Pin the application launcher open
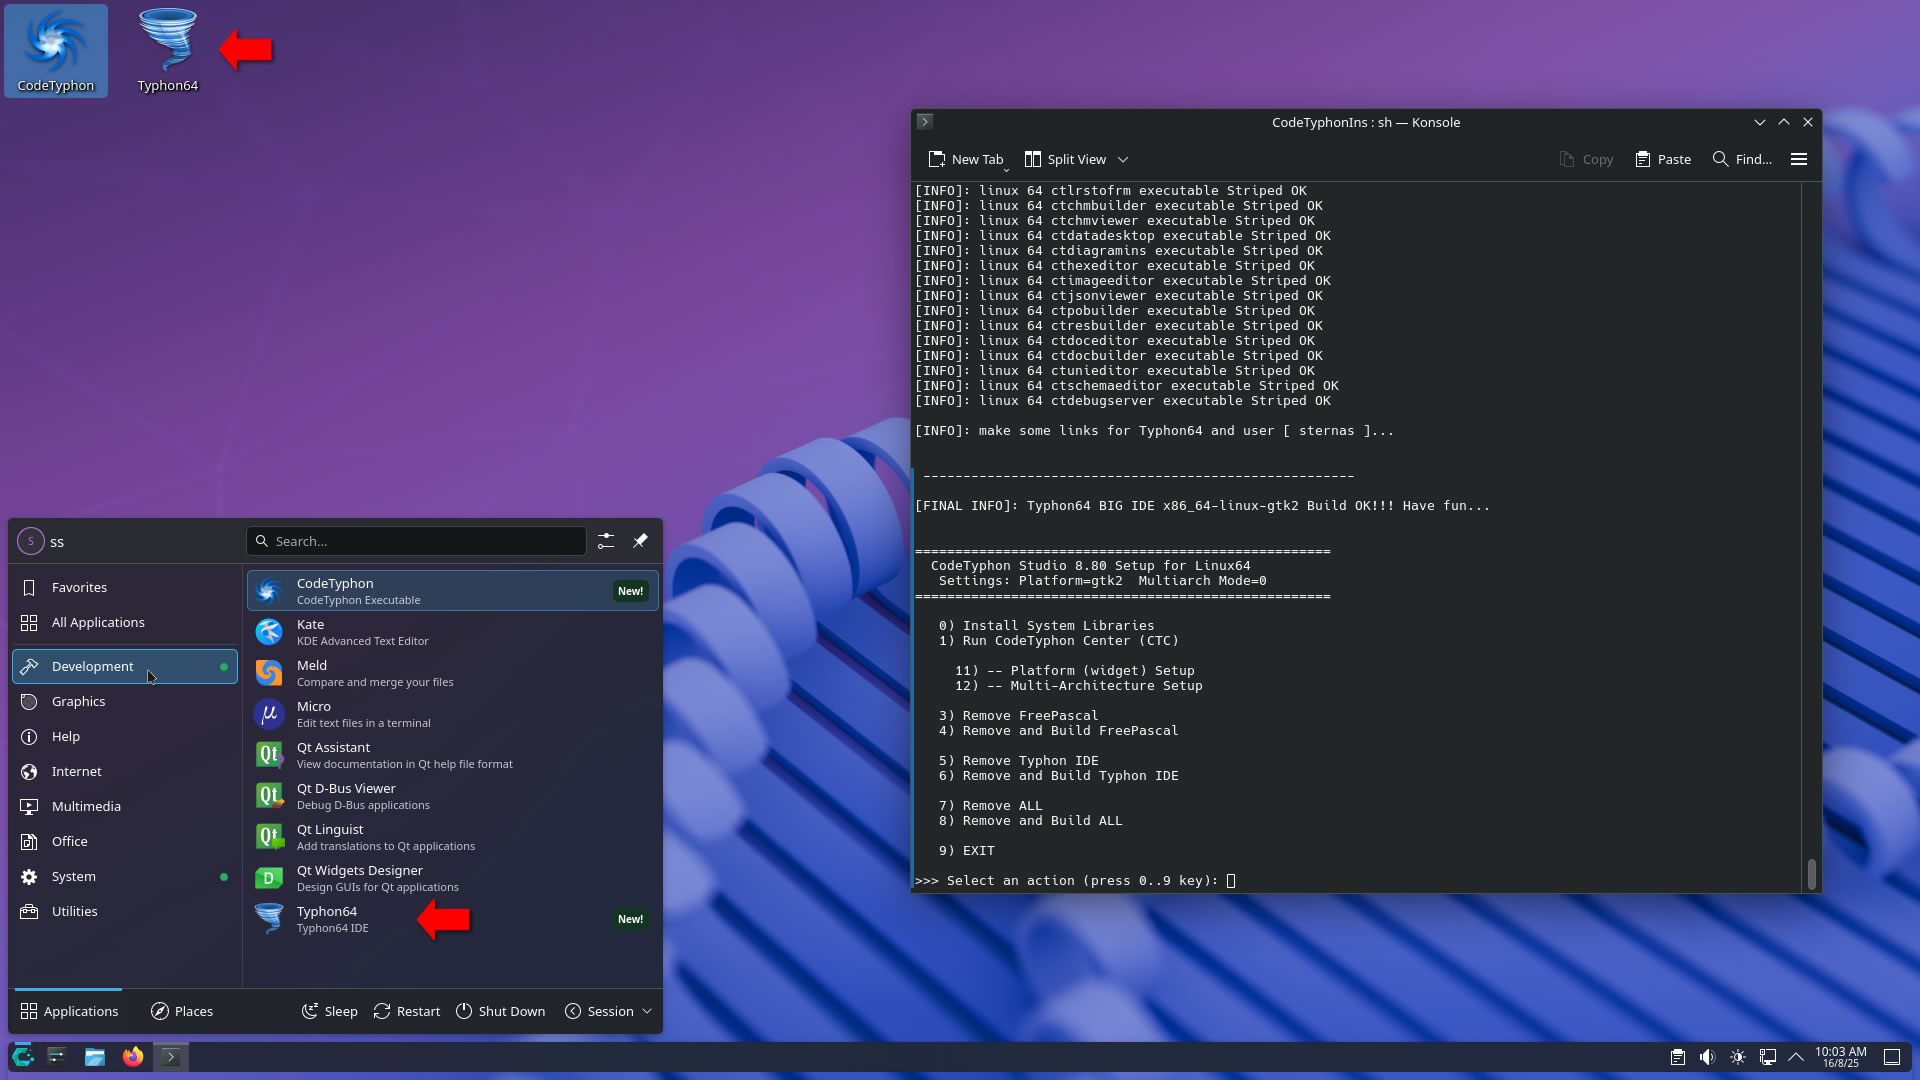This screenshot has height=1080, width=1920. click(x=640, y=541)
